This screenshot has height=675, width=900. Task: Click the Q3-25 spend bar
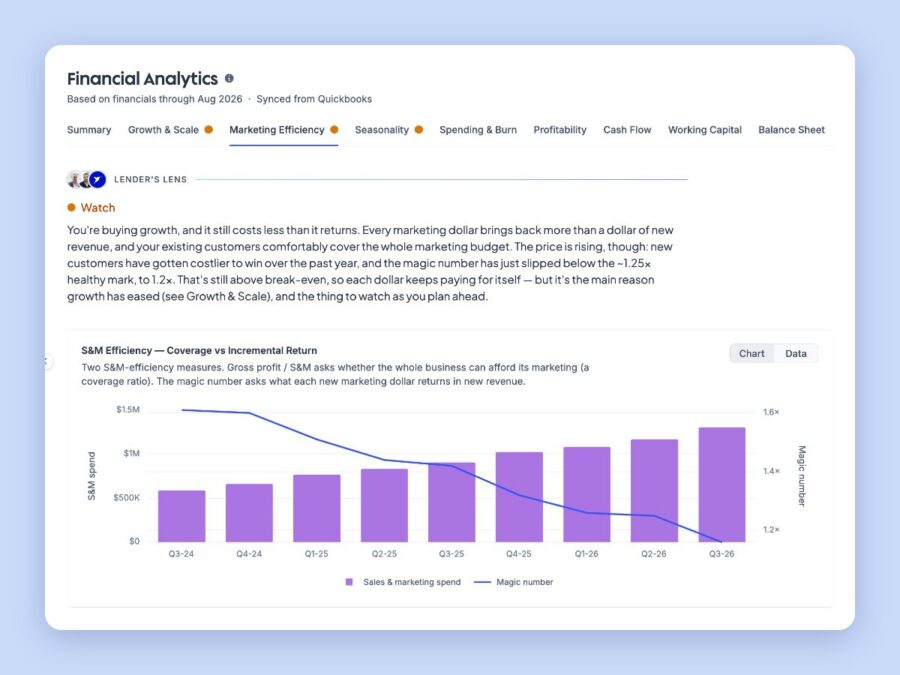(452, 502)
